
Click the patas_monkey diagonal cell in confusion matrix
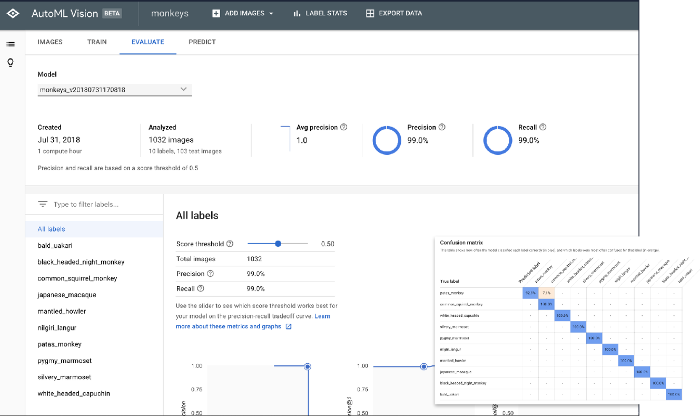tap(530, 293)
